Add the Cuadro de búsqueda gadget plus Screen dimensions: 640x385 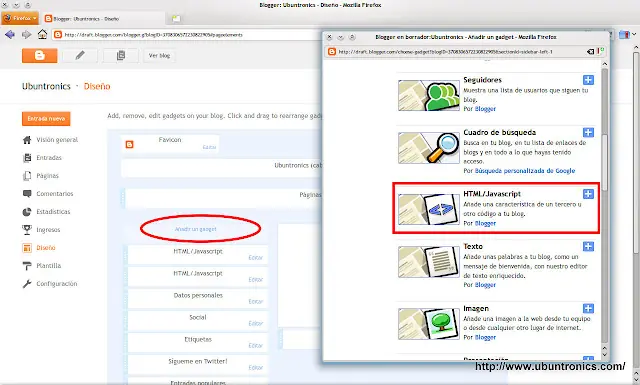tap(588, 132)
